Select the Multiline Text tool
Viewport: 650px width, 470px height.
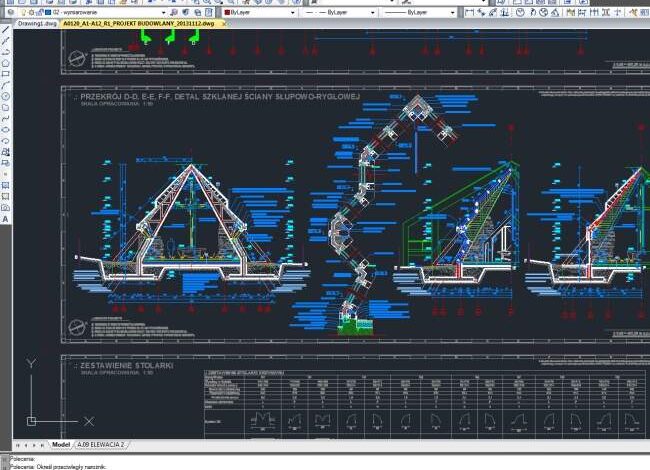[x=5, y=218]
